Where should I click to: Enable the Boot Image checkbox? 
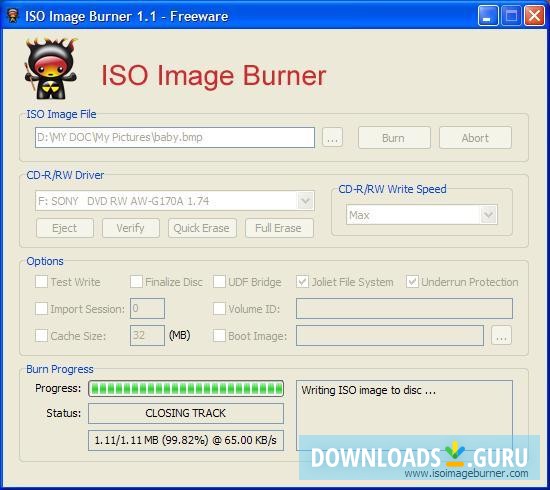tap(219, 336)
